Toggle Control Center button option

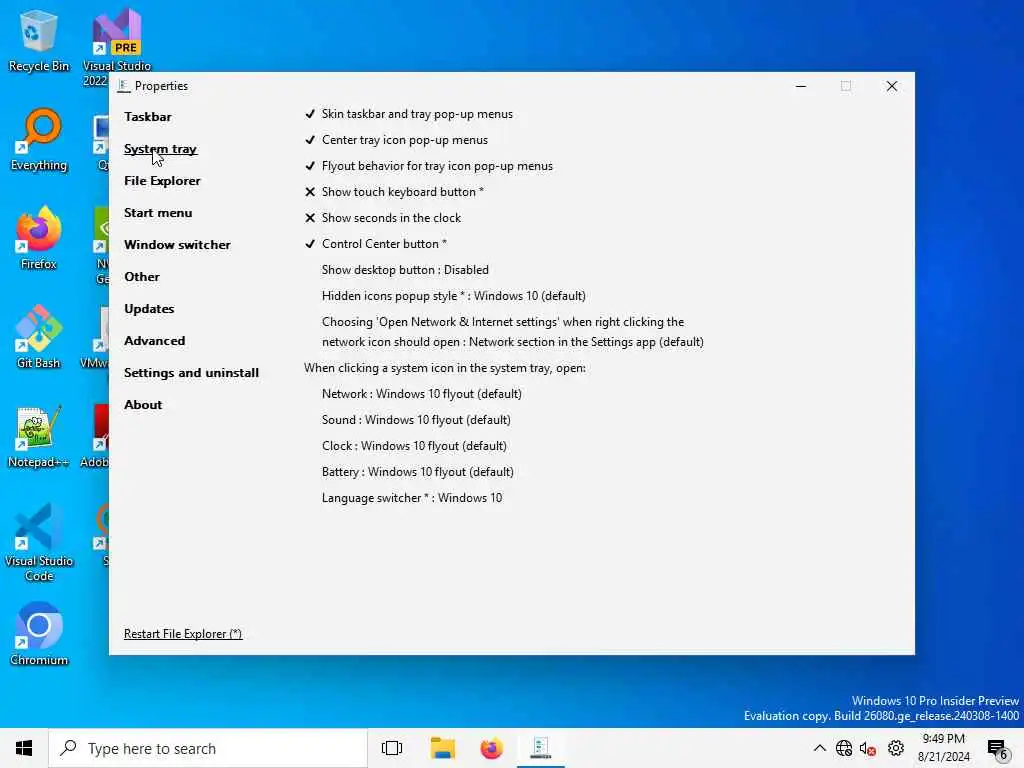pos(376,244)
